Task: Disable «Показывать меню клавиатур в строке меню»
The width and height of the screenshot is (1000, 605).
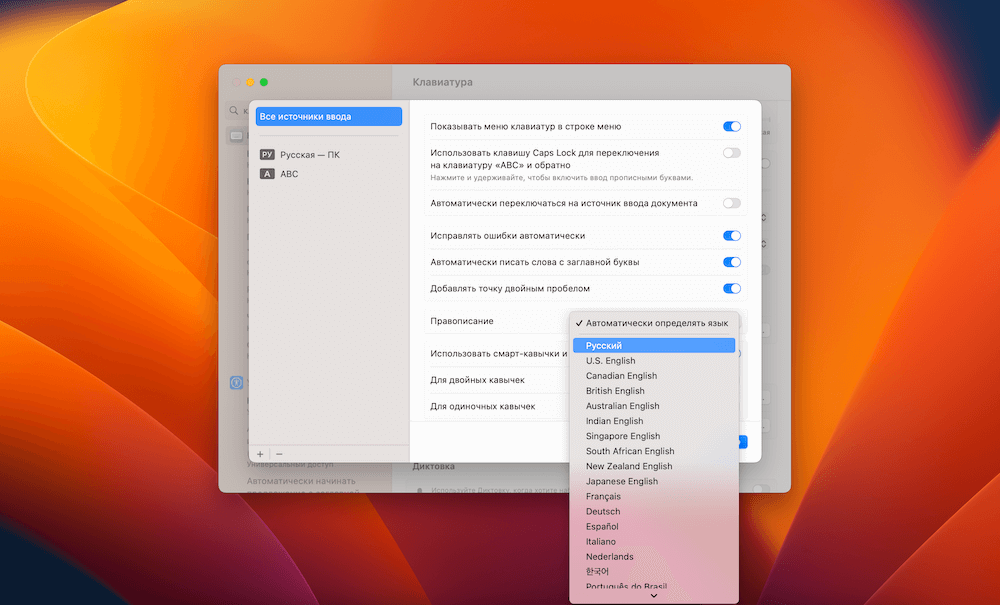Action: [x=731, y=127]
